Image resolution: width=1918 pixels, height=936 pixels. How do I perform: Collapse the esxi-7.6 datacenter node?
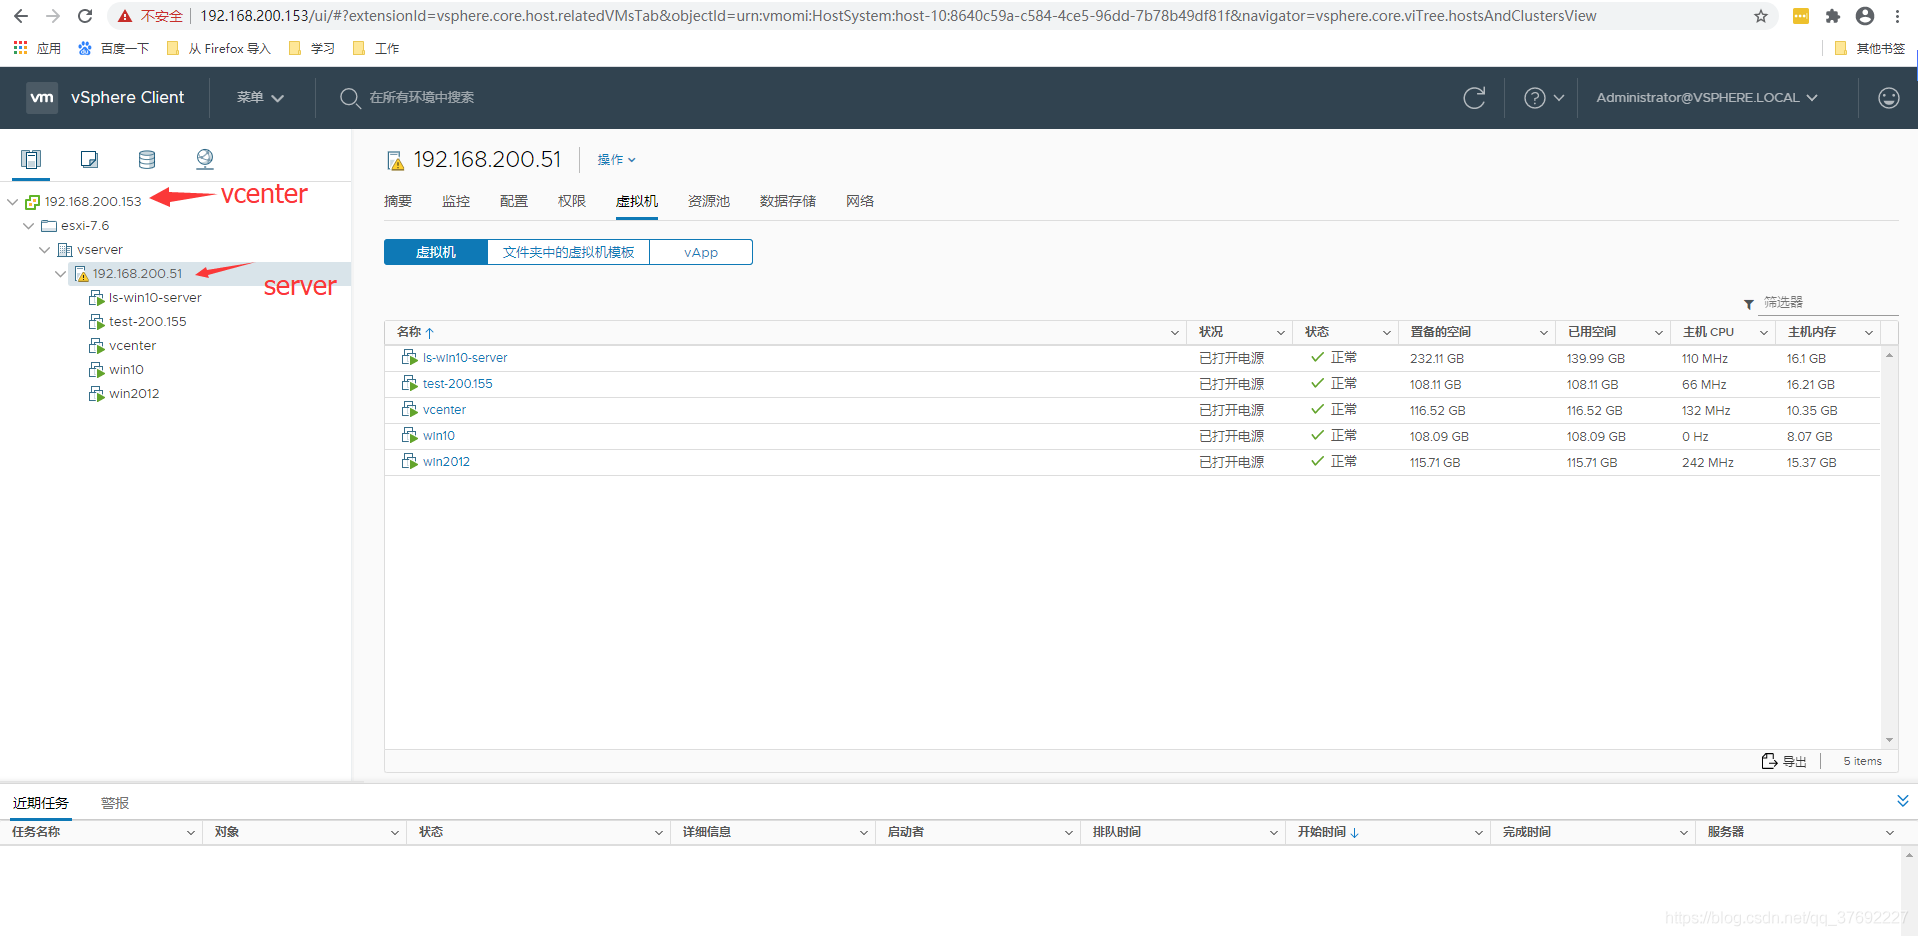pos(28,225)
